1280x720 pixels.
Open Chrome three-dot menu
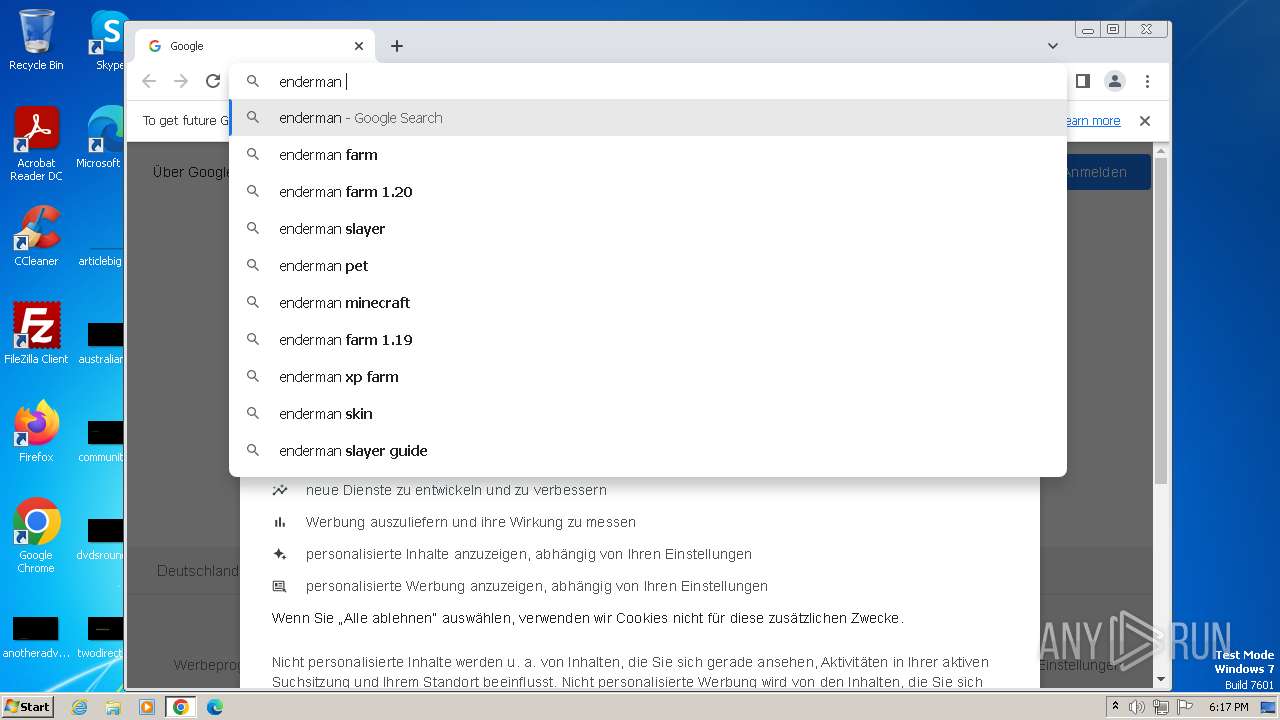tap(1147, 81)
